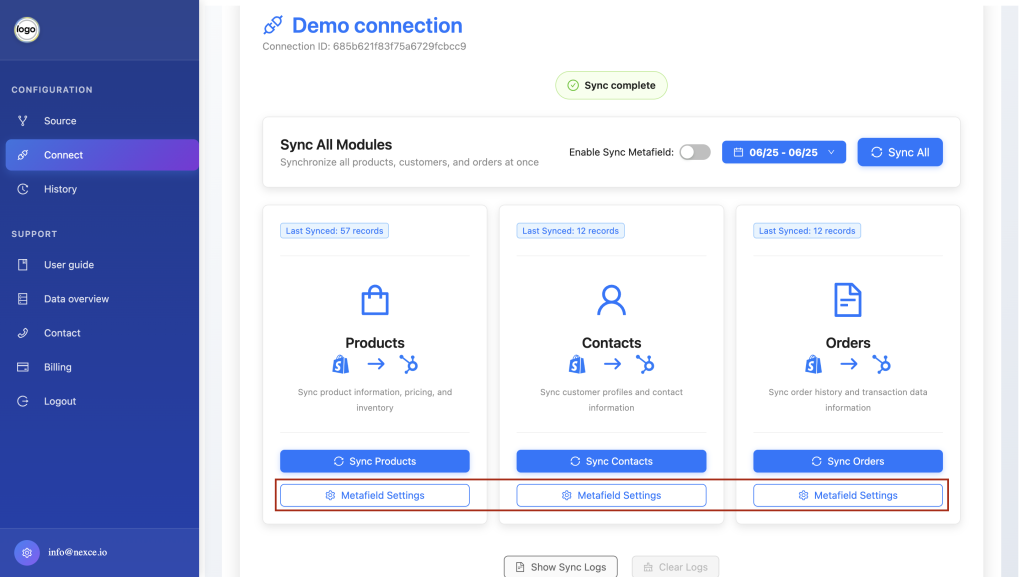Click Shopify icon under Orders heading
Image resolution: width=1024 pixels, height=577 pixels.
(x=814, y=364)
